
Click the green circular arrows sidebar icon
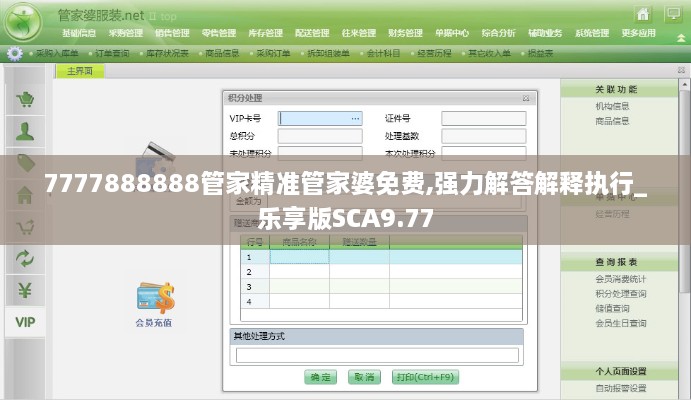[x=25, y=259]
